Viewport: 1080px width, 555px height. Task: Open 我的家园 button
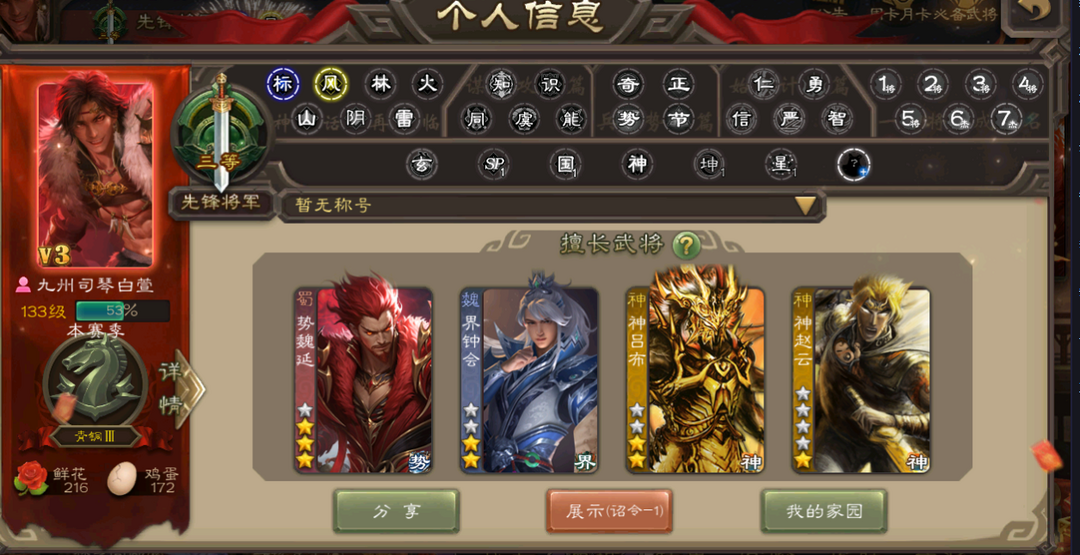[x=824, y=511]
